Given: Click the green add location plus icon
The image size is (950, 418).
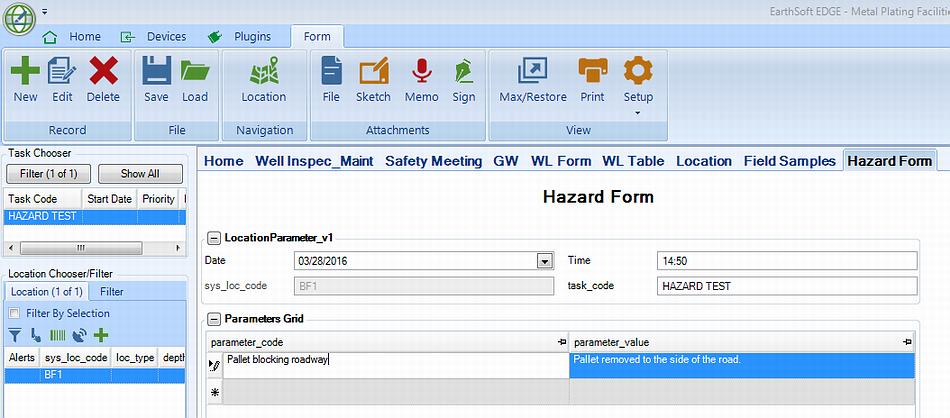Looking at the screenshot, I should pos(101,334).
